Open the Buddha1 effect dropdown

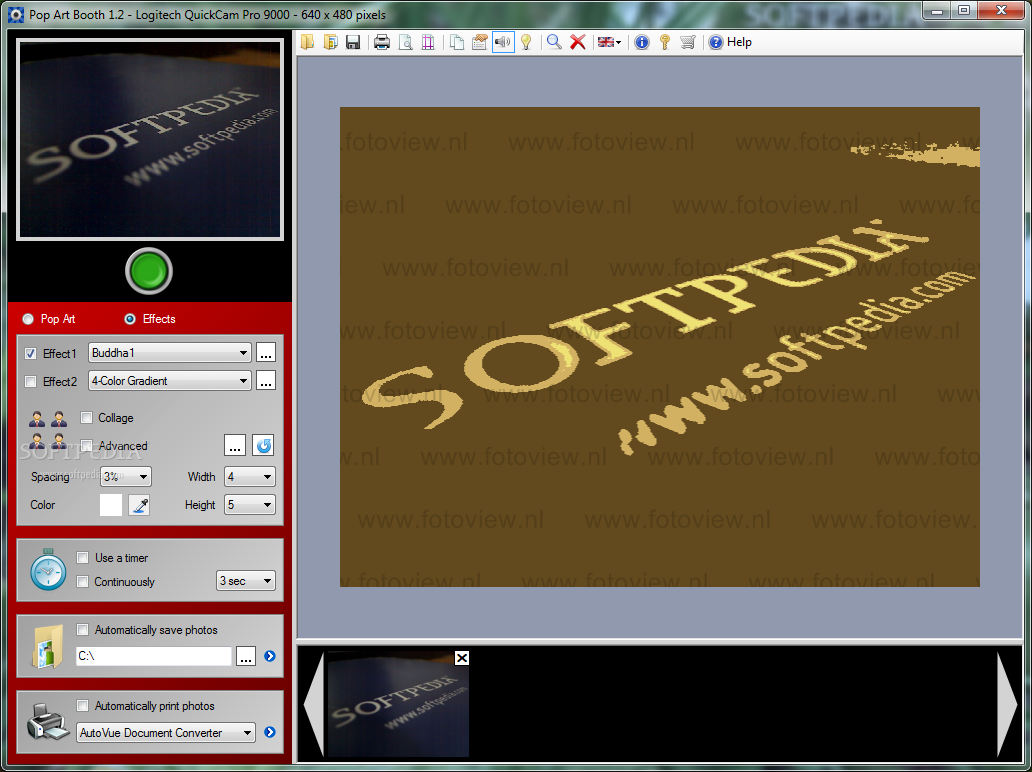coord(170,353)
